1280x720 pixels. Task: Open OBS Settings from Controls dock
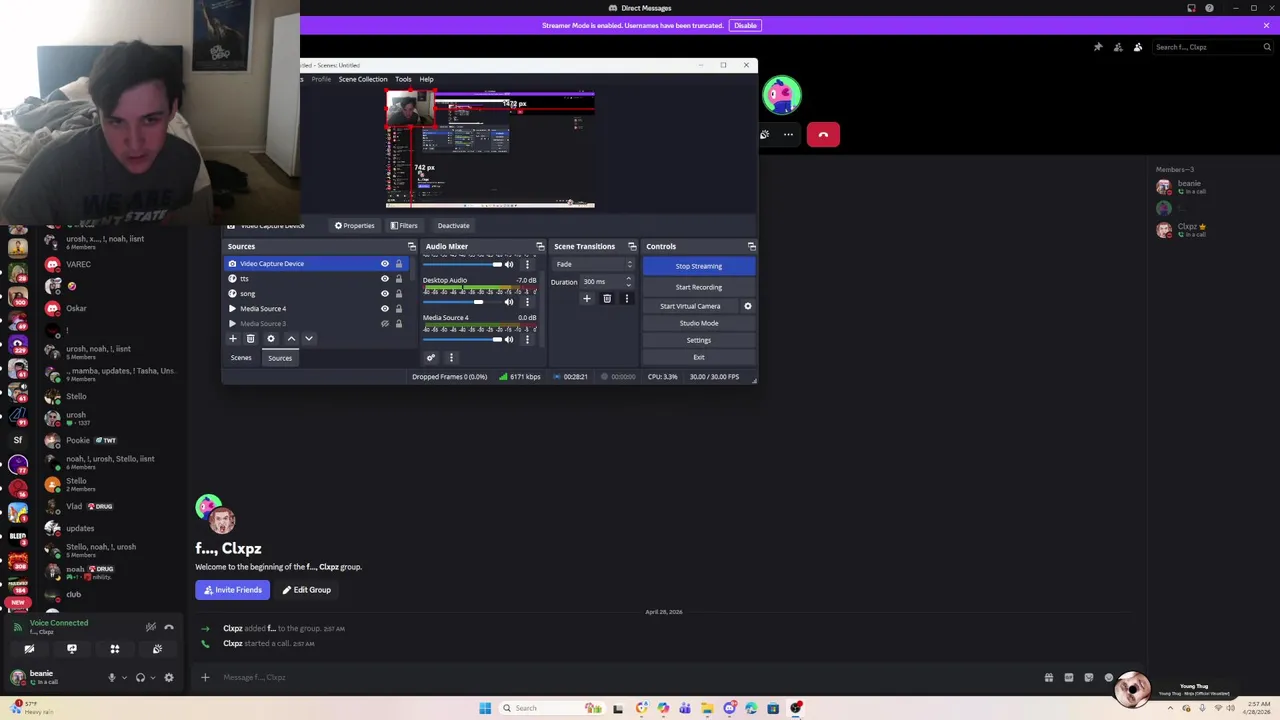[x=698, y=340]
